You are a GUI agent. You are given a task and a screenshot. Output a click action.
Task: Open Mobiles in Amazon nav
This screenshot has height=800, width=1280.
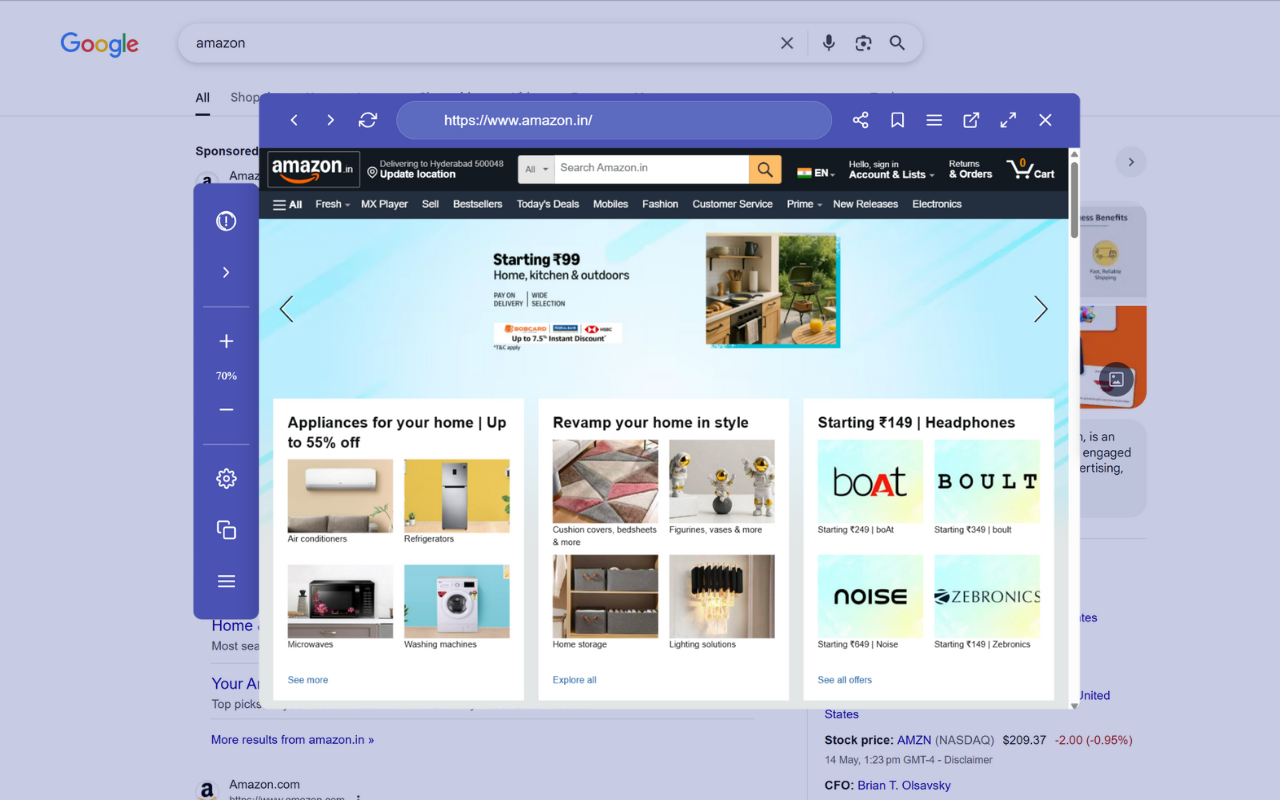(x=610, y=204)
